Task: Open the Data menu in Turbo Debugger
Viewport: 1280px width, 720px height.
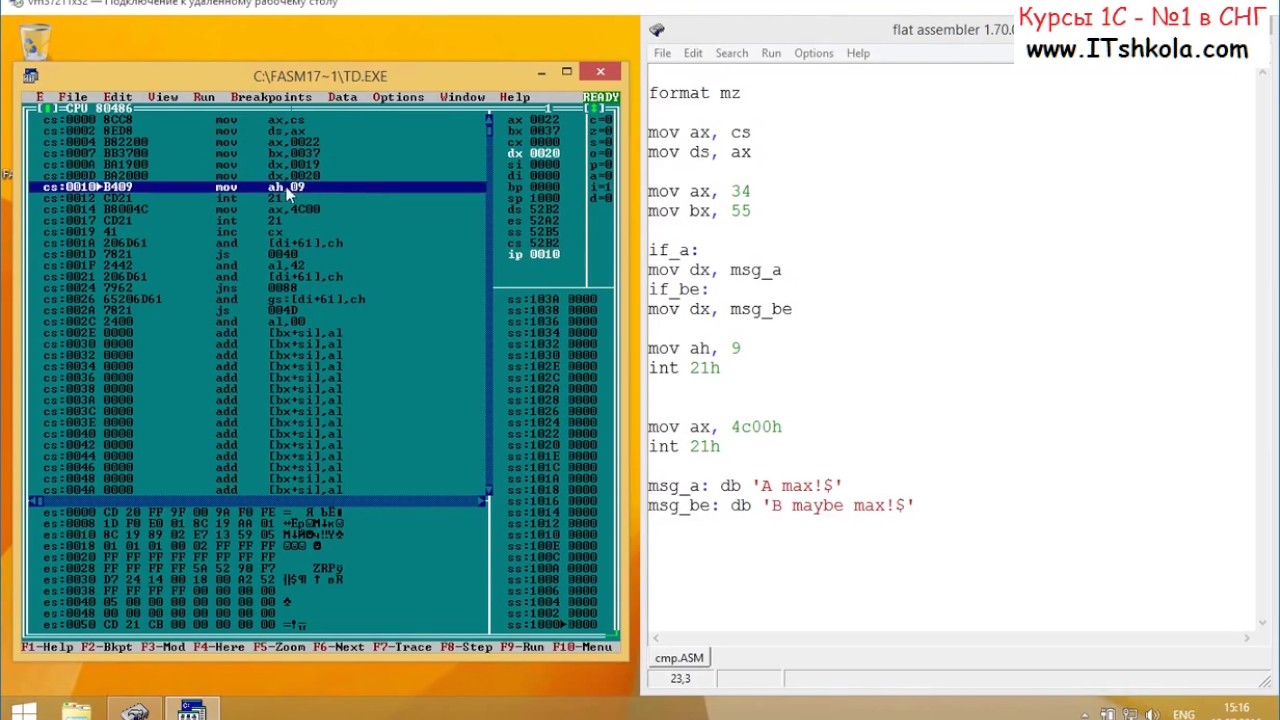Action: 342,97
